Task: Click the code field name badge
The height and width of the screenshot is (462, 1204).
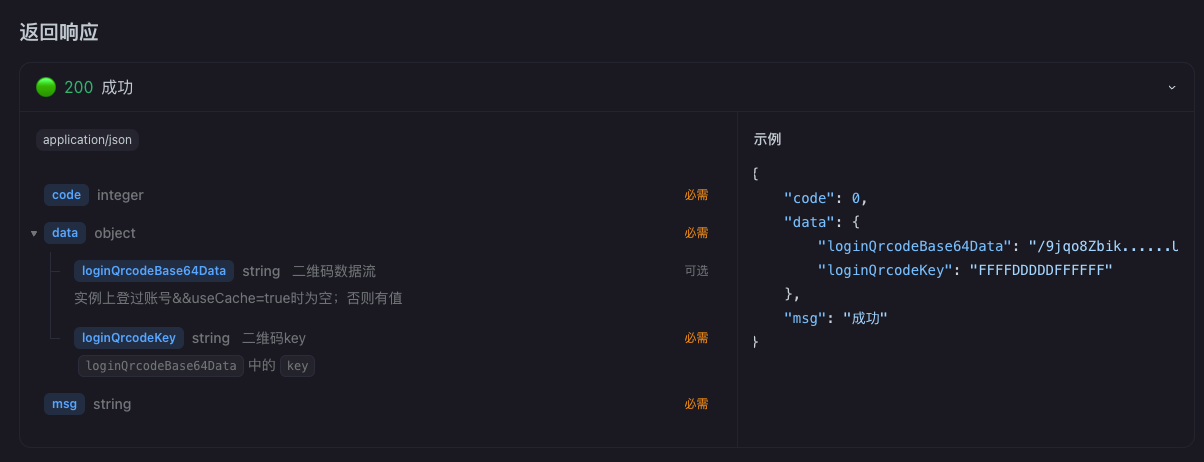Action: tap(66, 195)
